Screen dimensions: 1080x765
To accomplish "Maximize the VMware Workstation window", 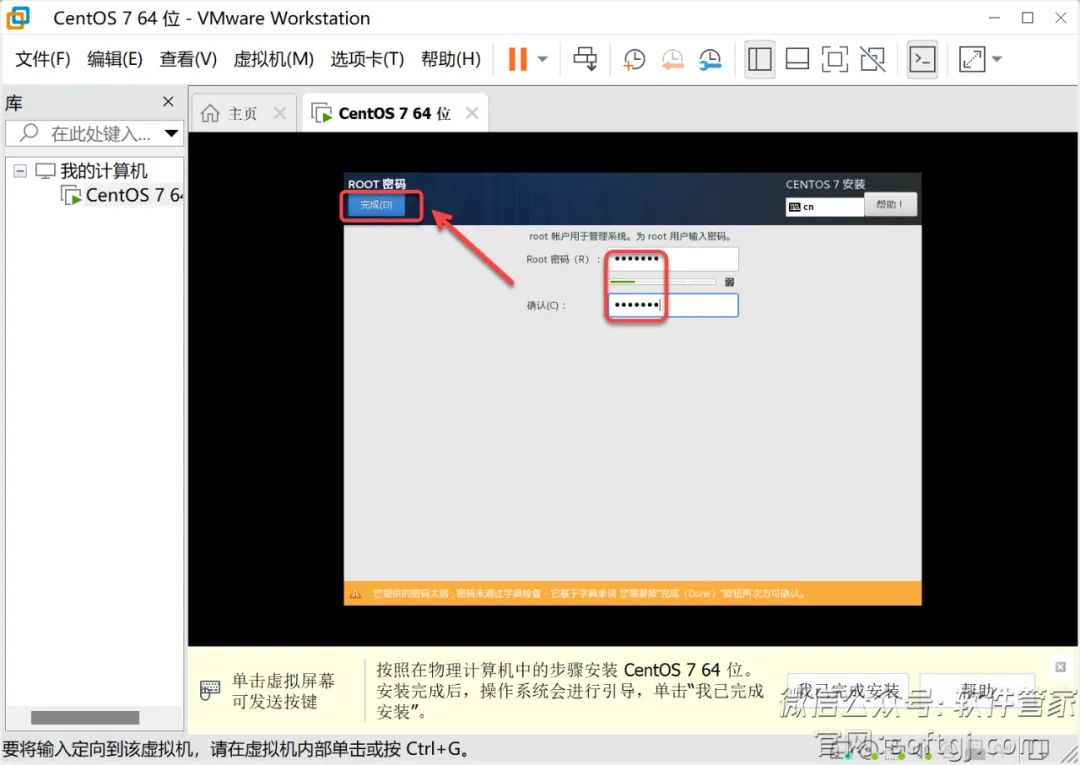I will [1028, 18].
